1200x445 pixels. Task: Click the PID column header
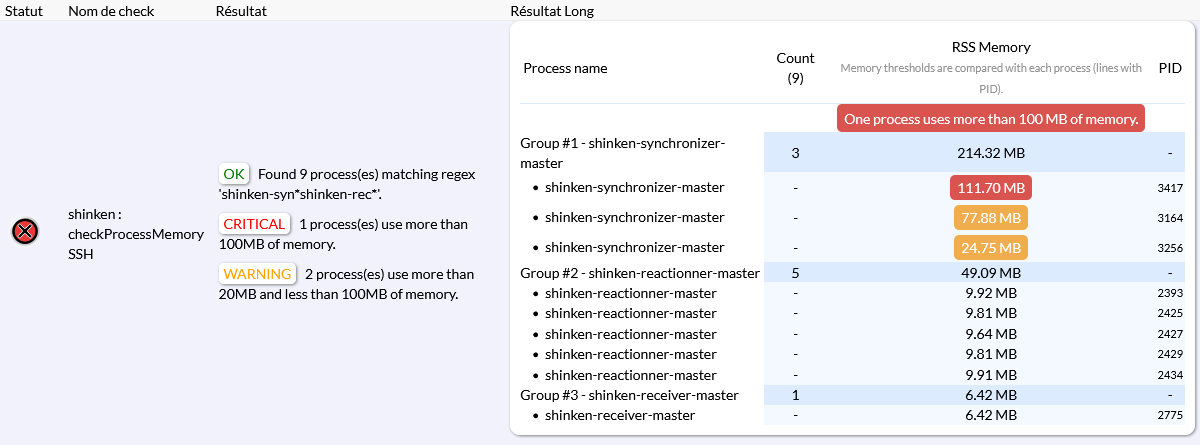point(1170,68)
